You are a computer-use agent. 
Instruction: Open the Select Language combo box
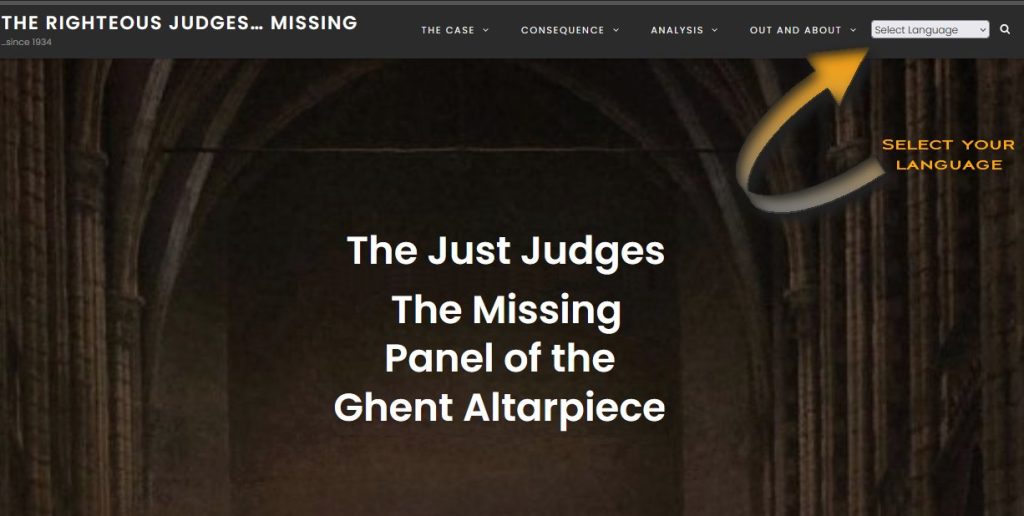(x=930, y=29)
